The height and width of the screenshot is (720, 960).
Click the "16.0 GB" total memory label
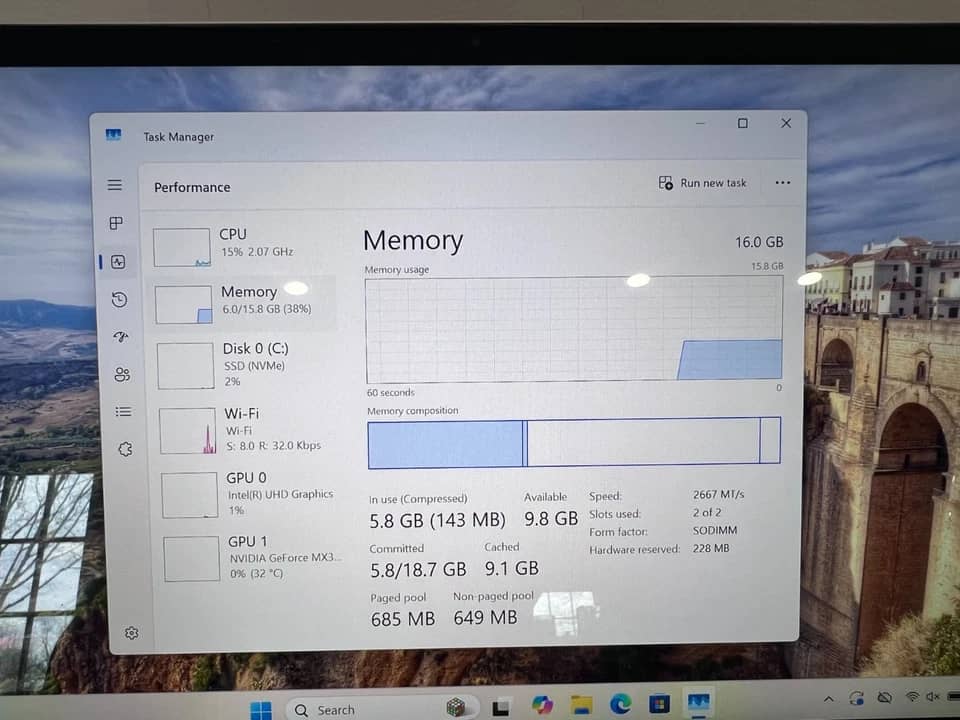[x=759, y=242]
